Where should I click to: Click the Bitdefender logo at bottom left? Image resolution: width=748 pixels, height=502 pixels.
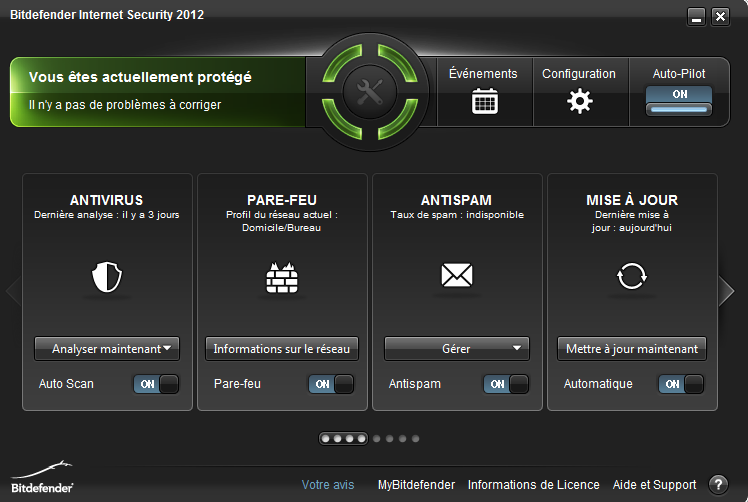(42, 477)
